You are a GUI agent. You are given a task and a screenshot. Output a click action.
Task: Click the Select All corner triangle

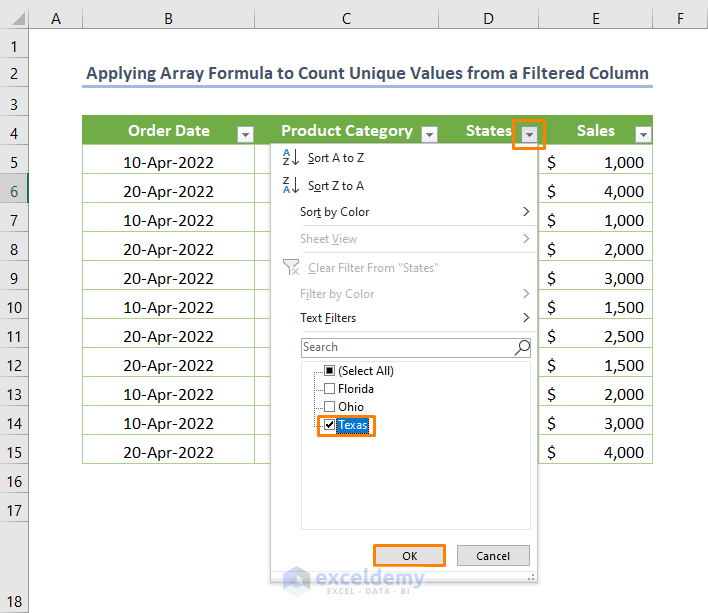tap(18, 19)
